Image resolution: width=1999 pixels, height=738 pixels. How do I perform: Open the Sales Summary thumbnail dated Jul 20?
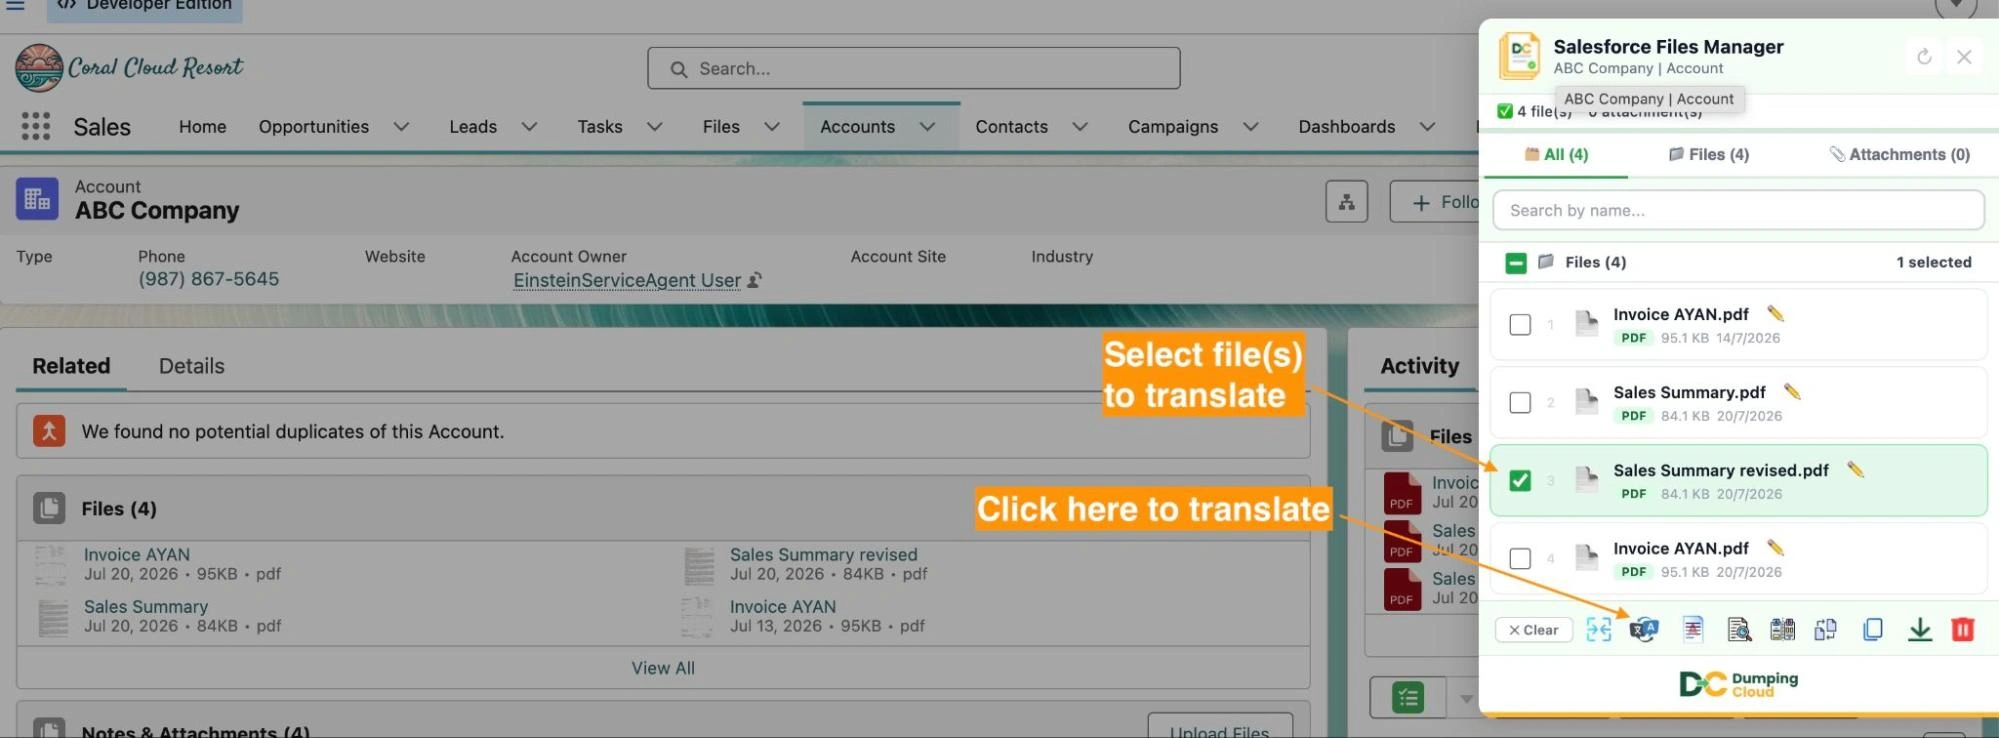53,617
